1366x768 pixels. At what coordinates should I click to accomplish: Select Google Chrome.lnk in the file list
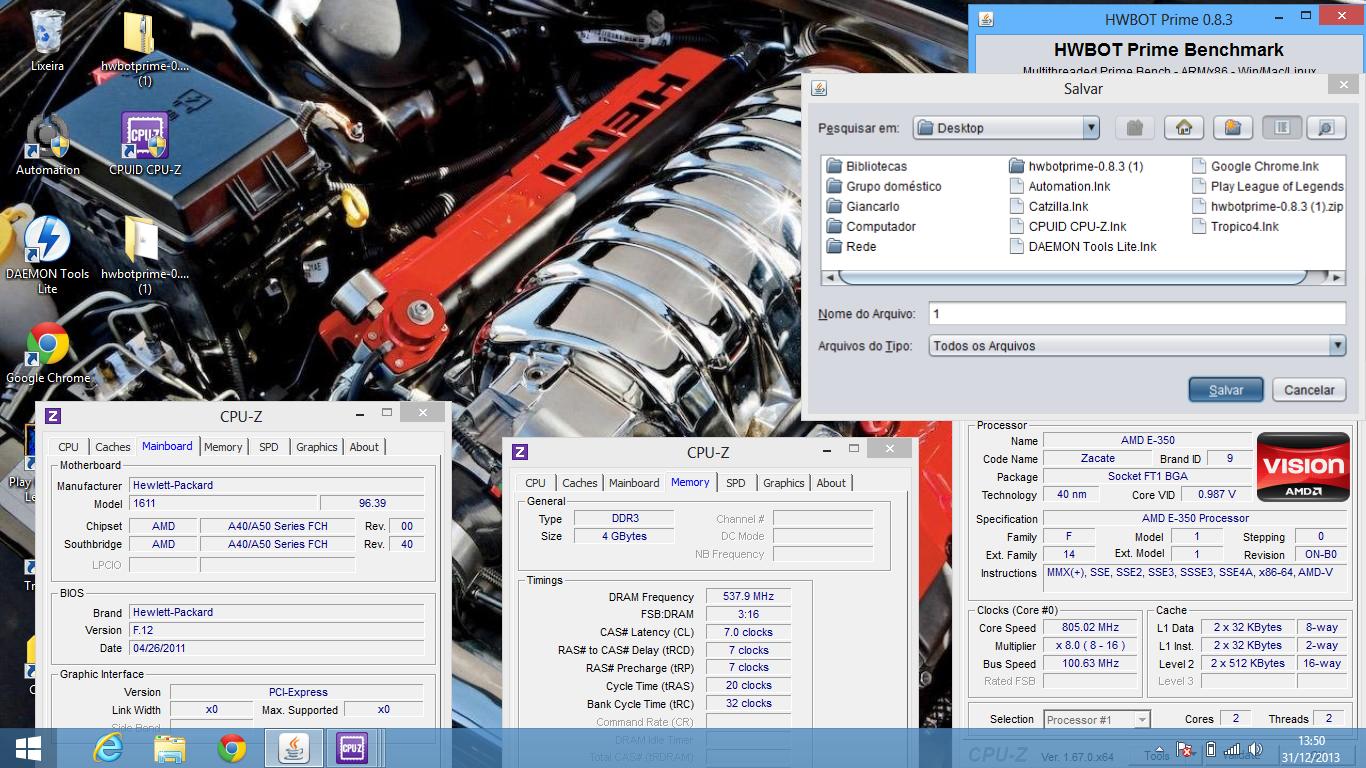tap(1255, 166)
